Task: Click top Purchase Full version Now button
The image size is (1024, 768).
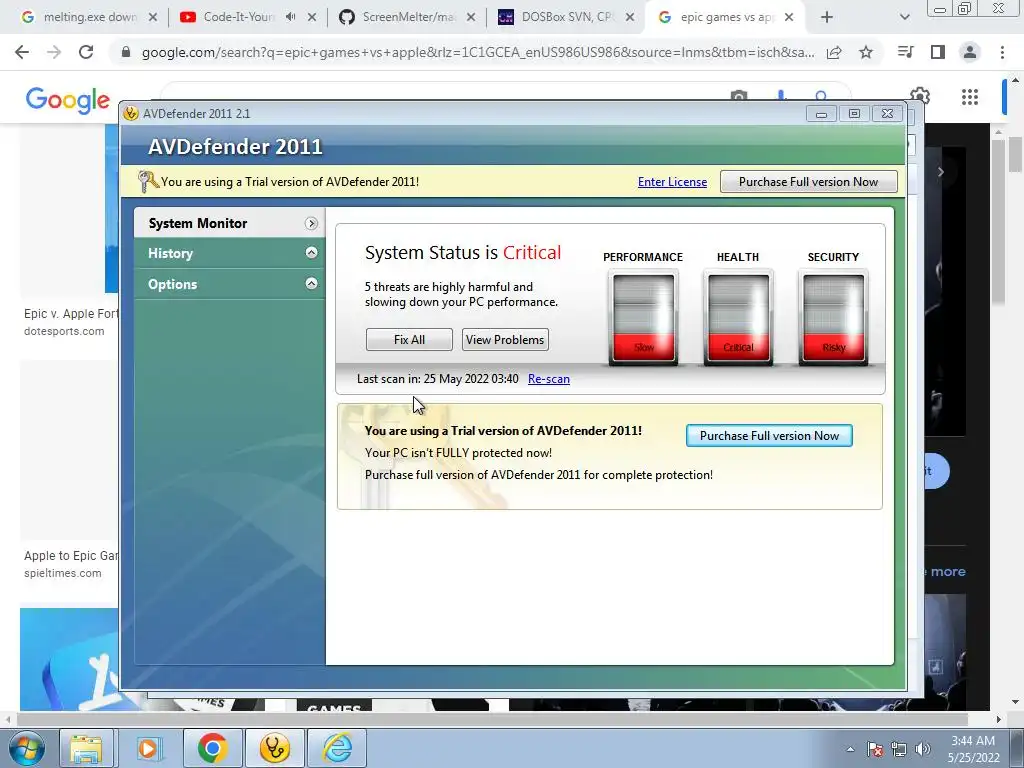Action: (x=808, y=182)
